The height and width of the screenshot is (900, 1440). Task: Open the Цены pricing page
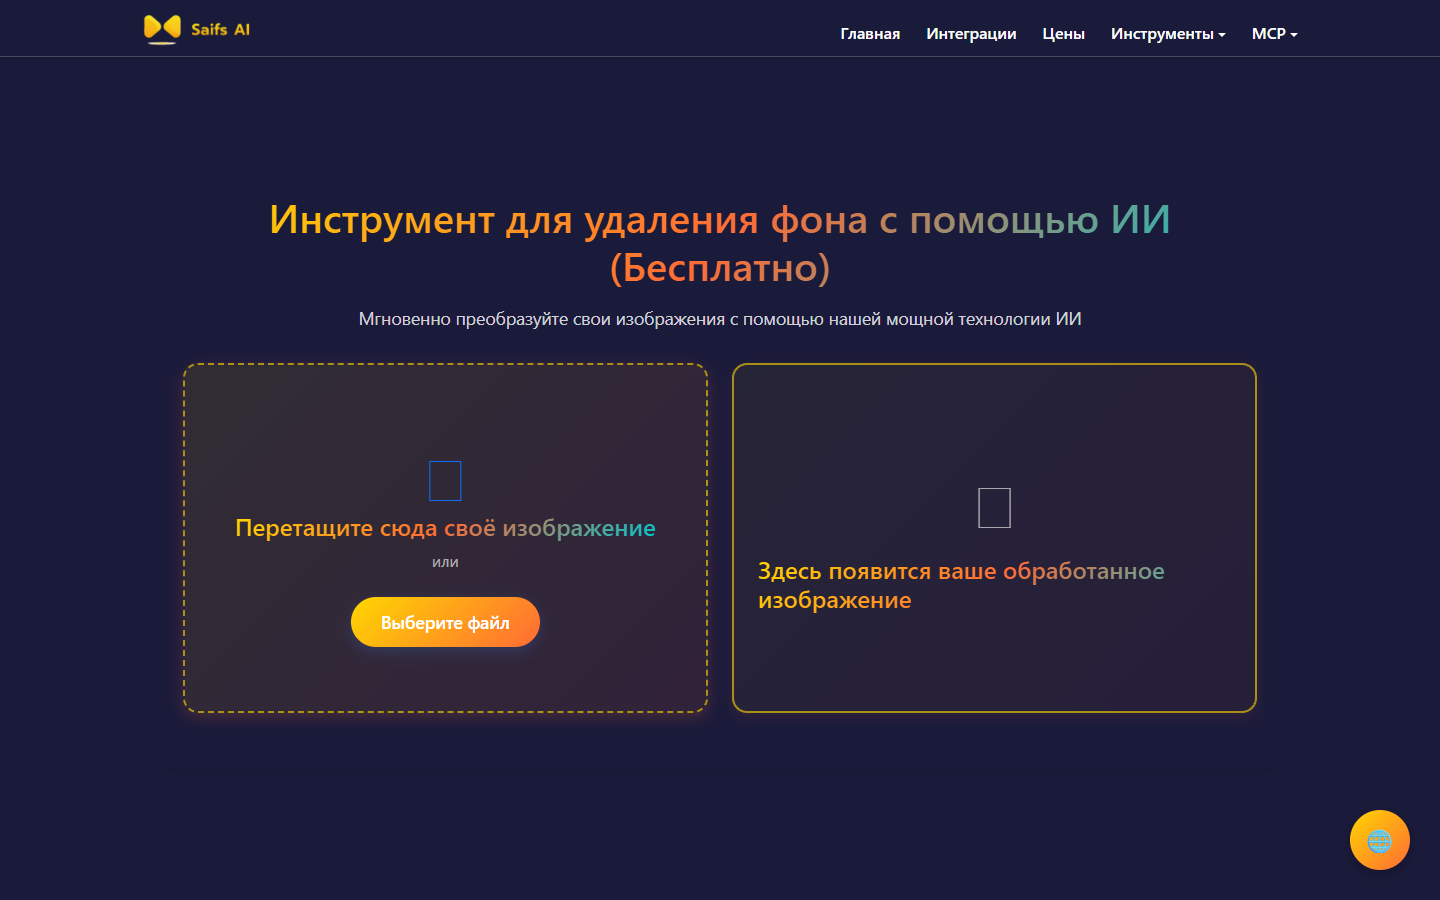click(x=1063, y=34)
